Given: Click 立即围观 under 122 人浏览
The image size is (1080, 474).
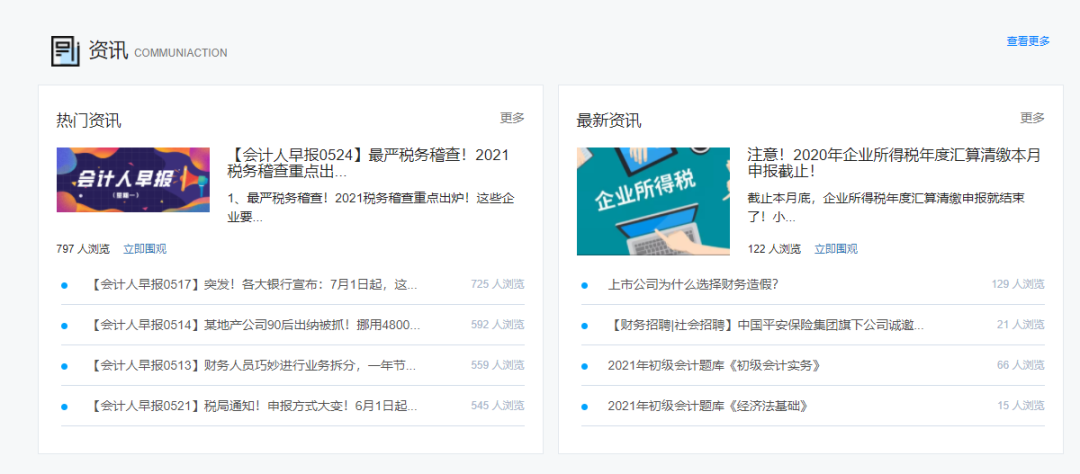Looking at the screenshot, I should (x=835, y=249).
